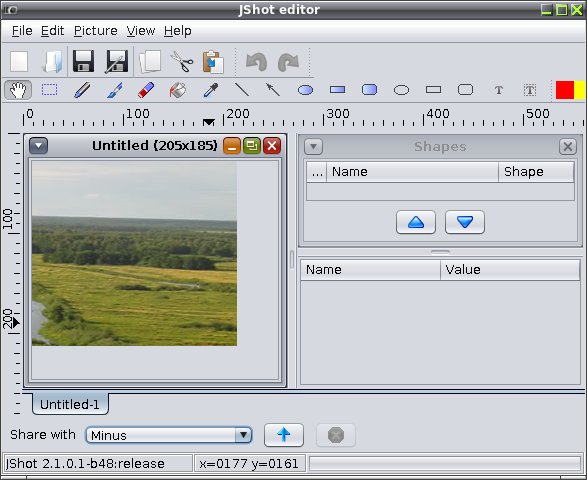Select the Arrow drawing tool
Viewport: 587px width, 480px height.
[273, 90]
